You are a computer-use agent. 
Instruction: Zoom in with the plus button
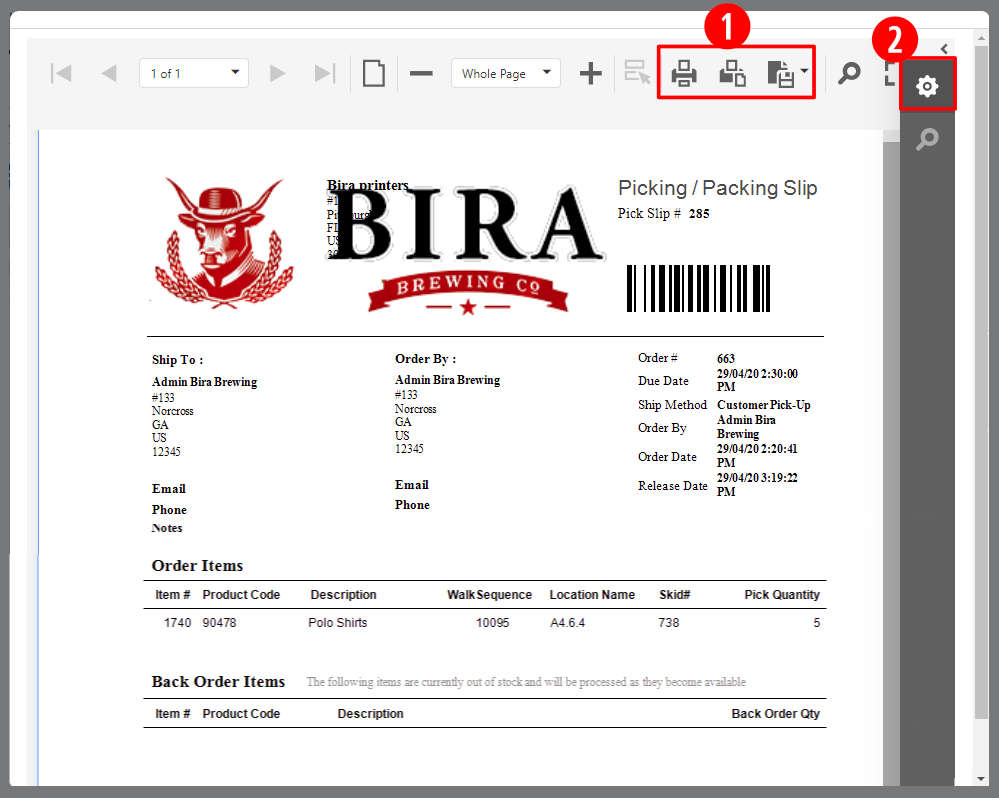tap(591, 73)
